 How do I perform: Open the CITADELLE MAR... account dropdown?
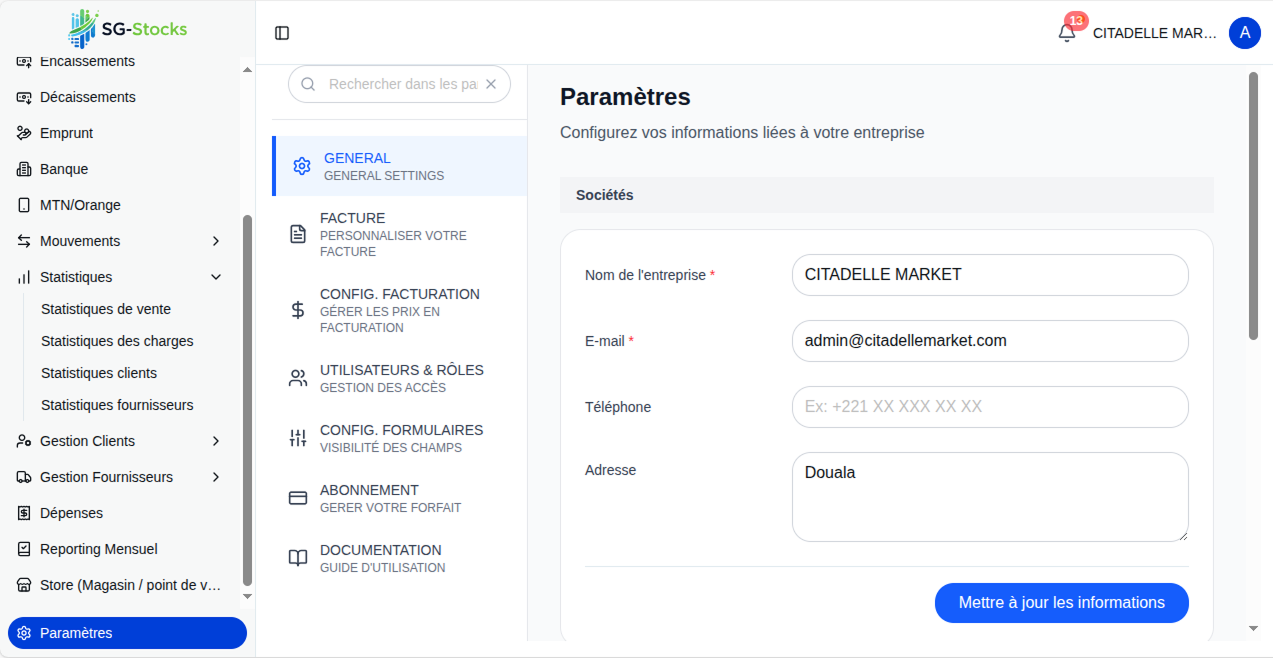[1154, 33]
